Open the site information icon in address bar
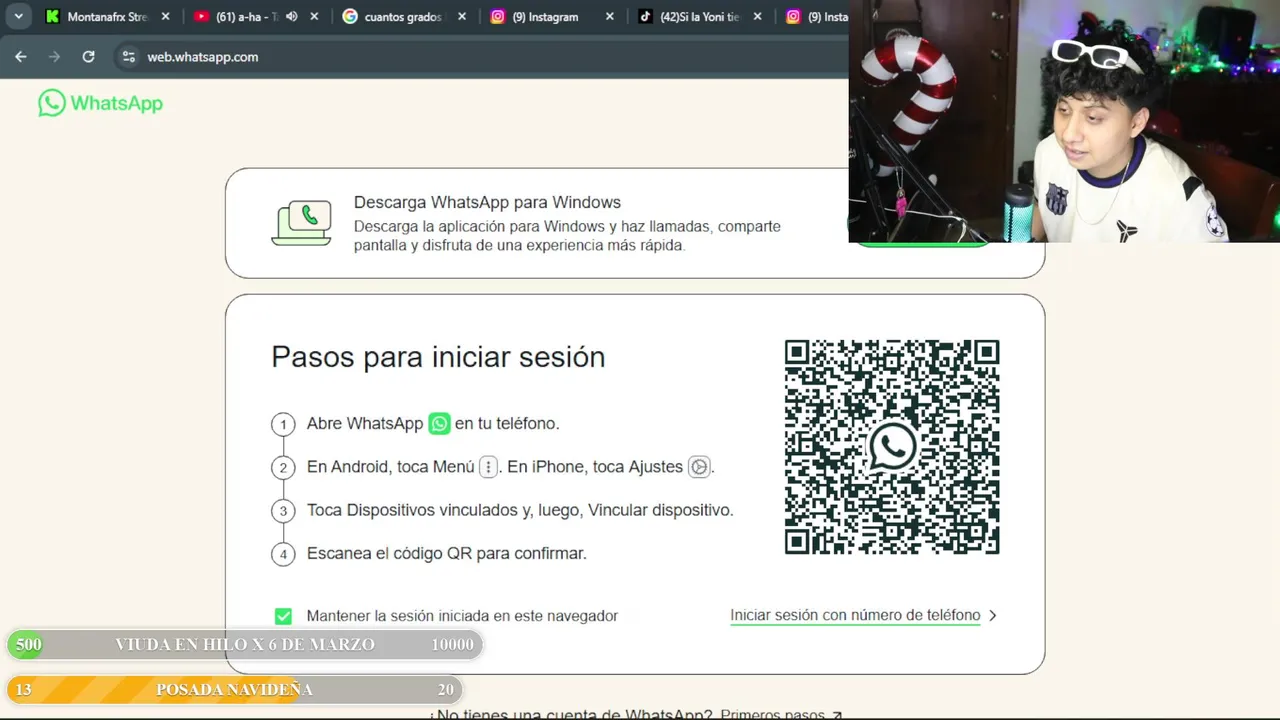 click(x=128, y=57)
